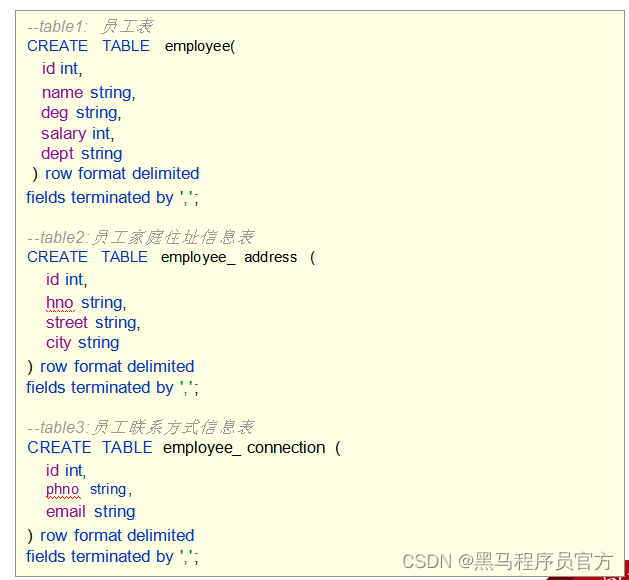Image resolution: width=629 pixels, height=580 pixels.
Task: Click the 'city string' column line
Action: [x=83, y=343]
